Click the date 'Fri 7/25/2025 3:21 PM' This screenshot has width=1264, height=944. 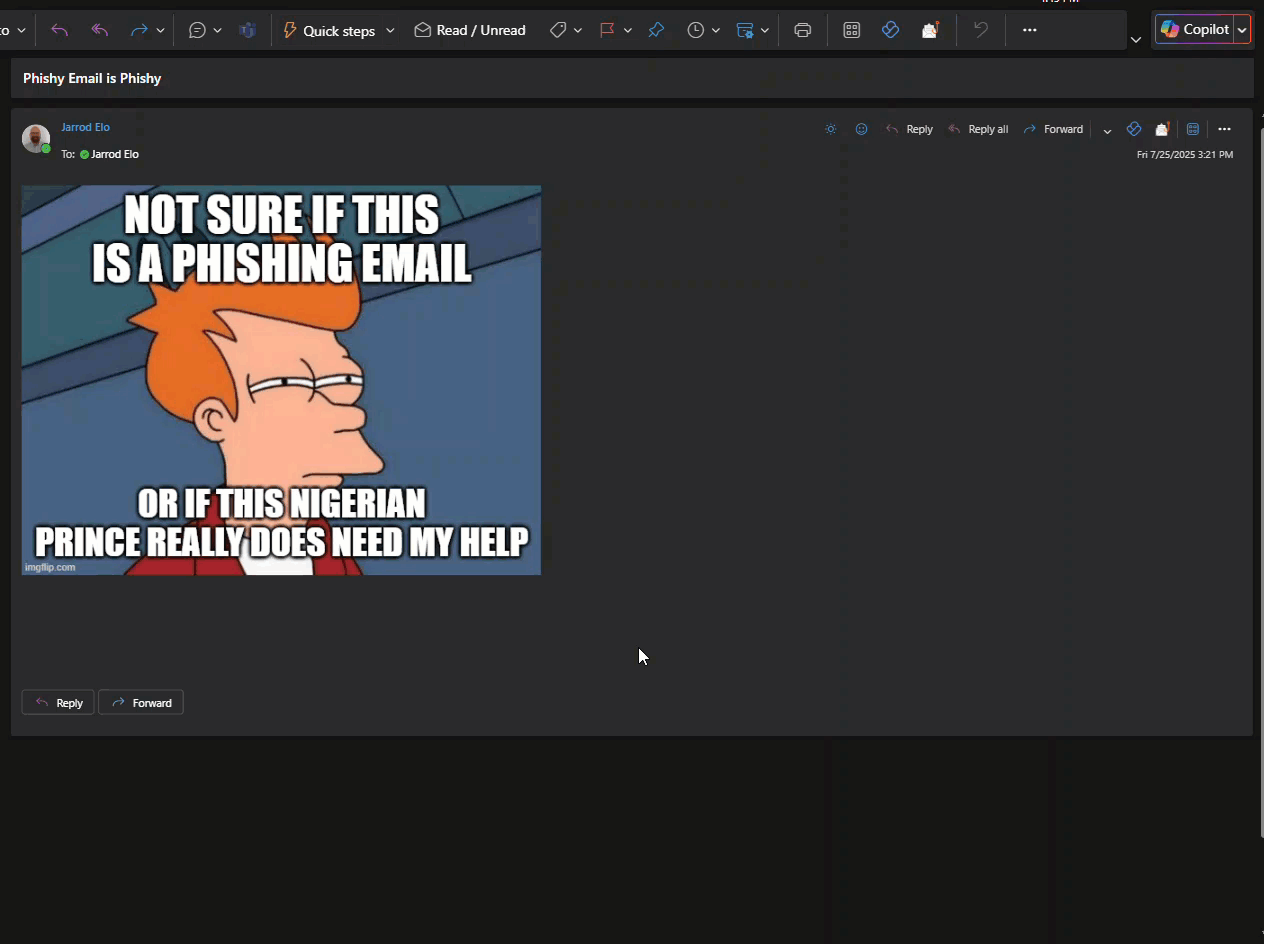click(1185, 155)
